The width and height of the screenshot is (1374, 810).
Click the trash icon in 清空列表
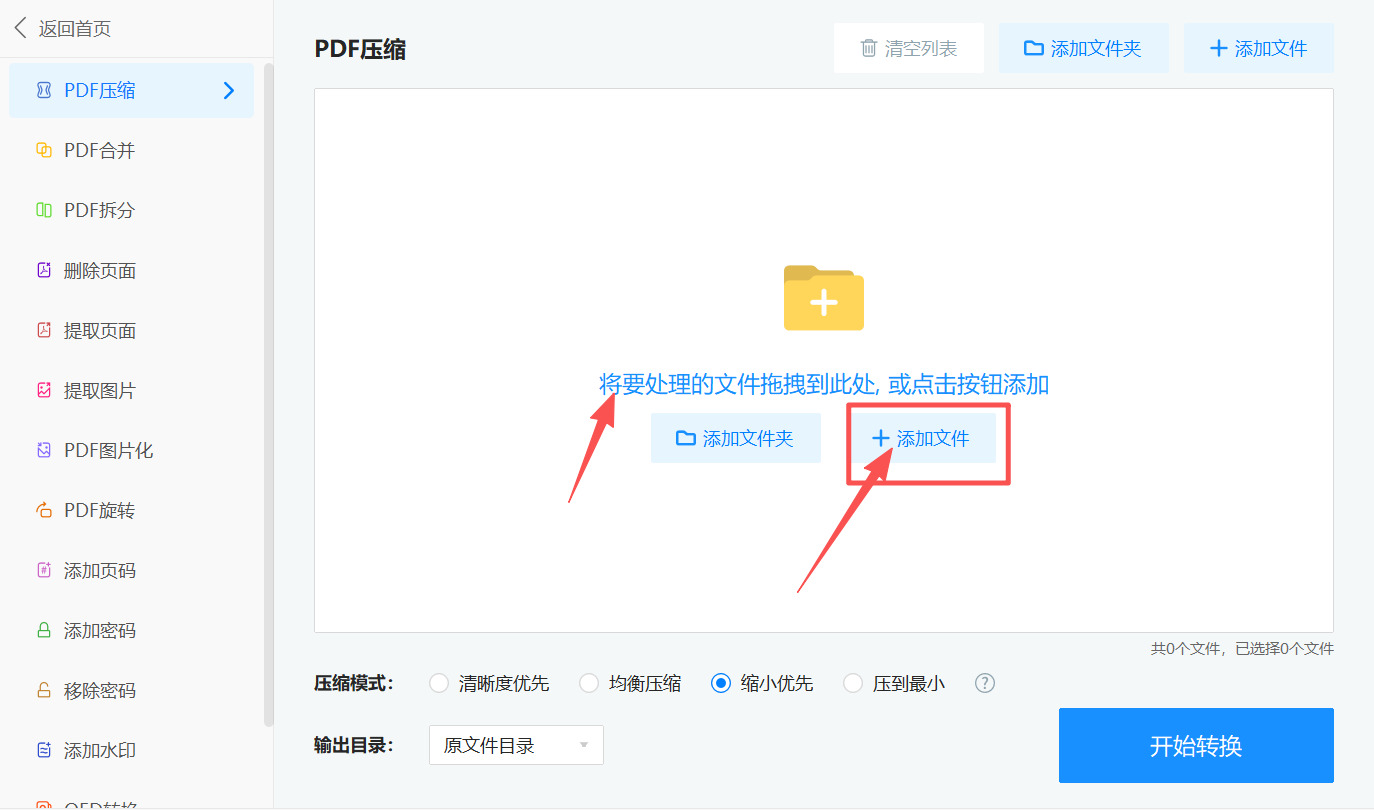[x=868, y=48]
